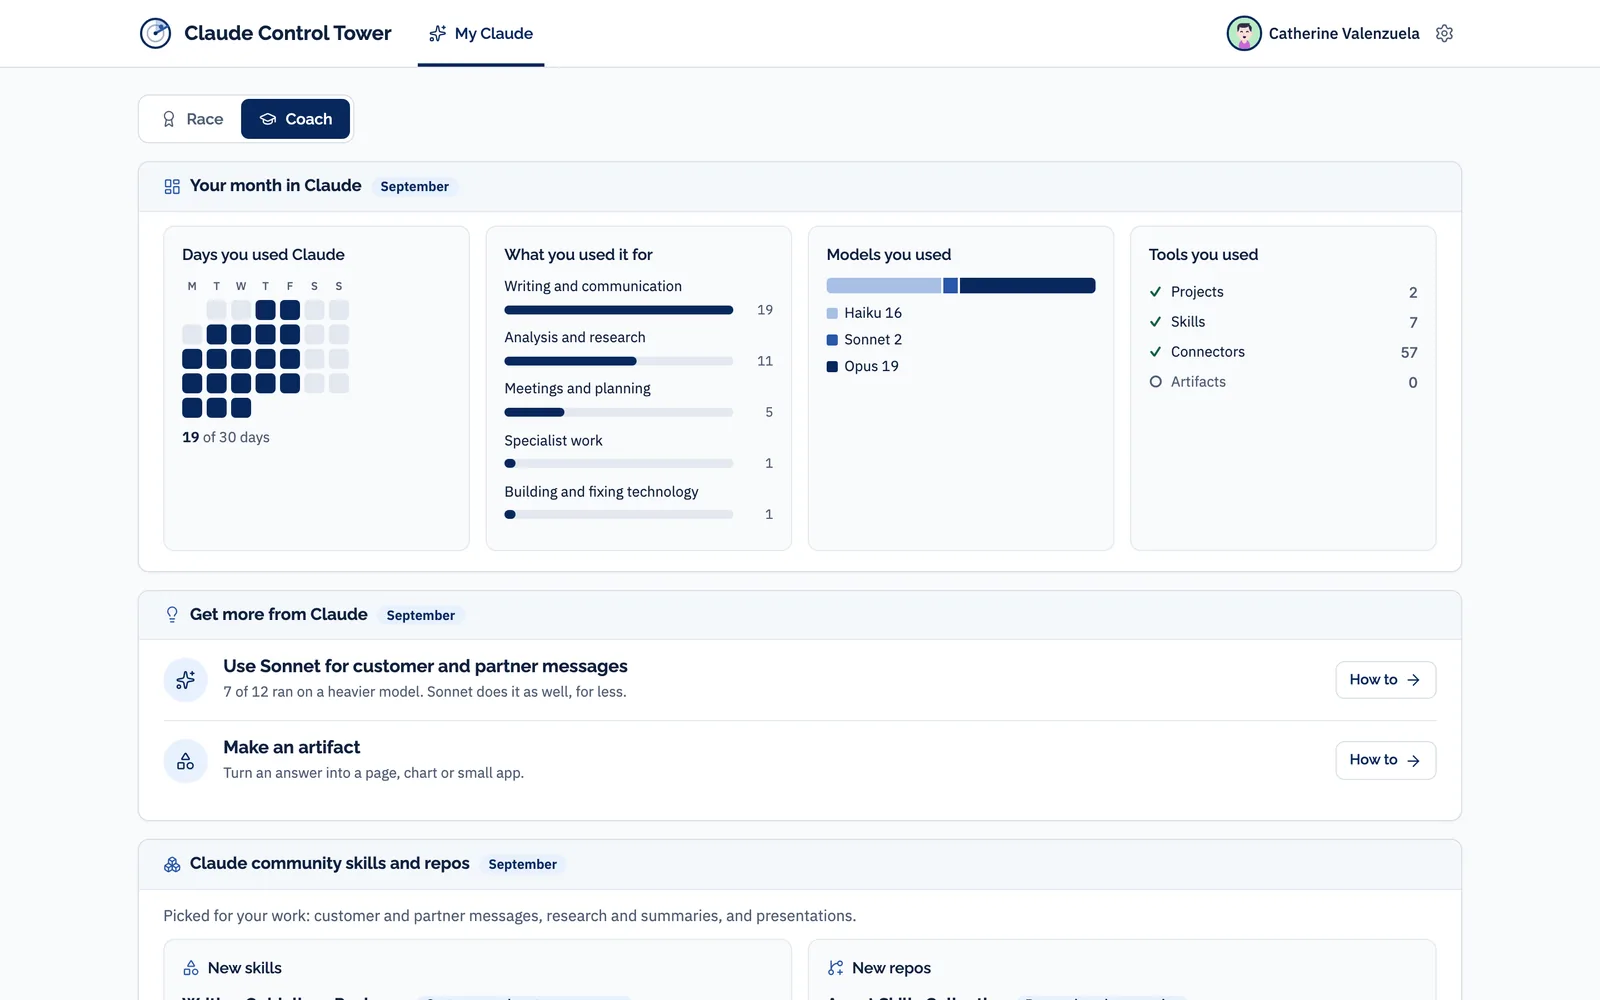Click the grid icon beside Your month in Claude
This screenshot has width=1600, height=1000.
click(x=172, y=186)
